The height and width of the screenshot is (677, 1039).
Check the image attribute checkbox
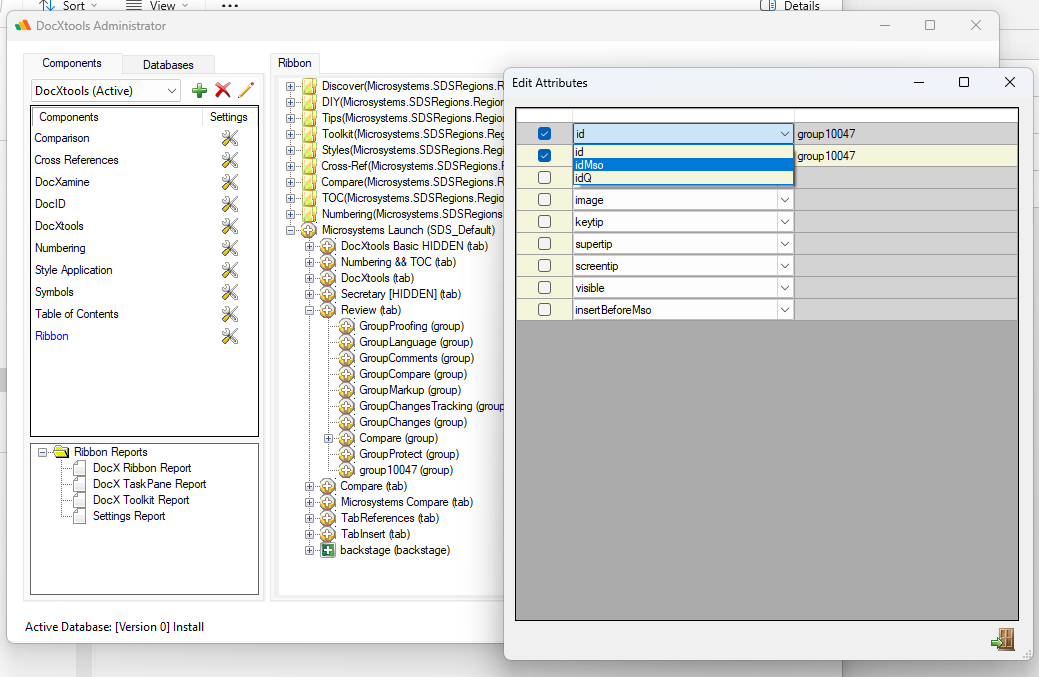(x=545, y=199)
